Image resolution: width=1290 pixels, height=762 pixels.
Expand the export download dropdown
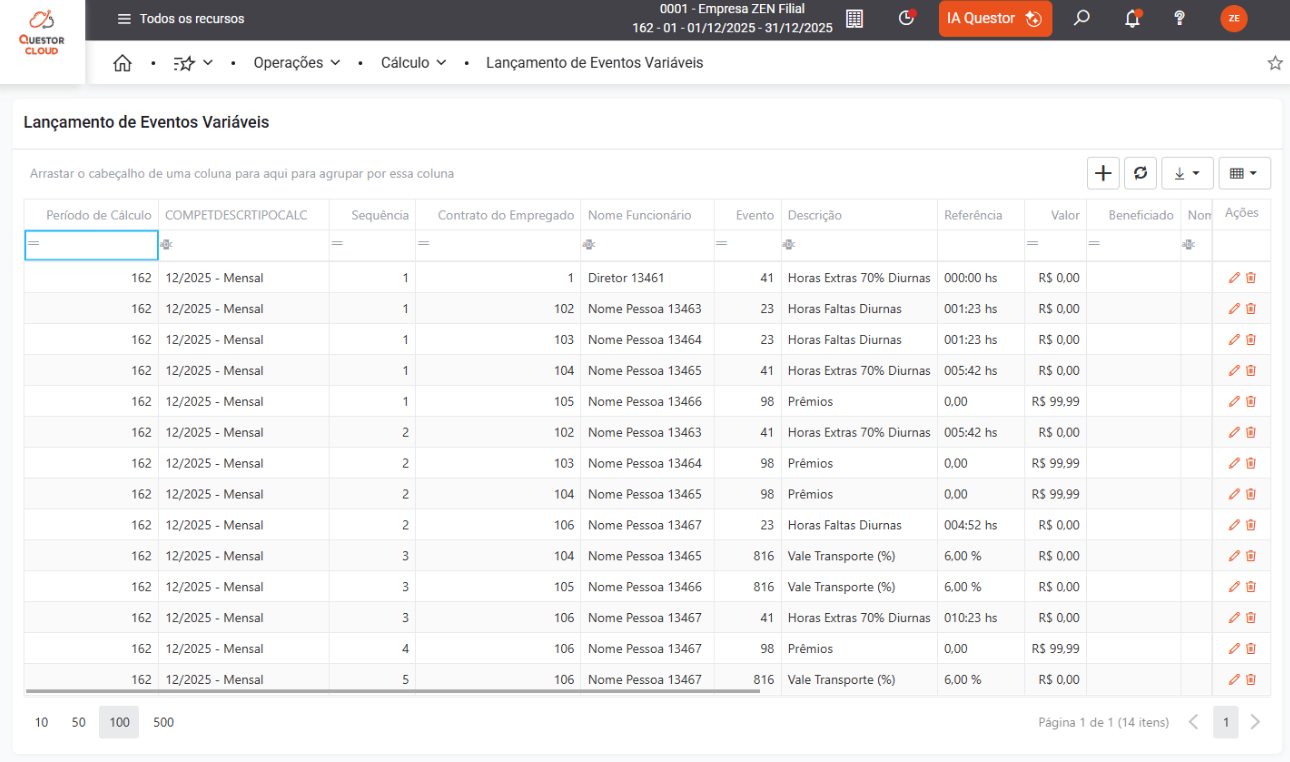click(x=1187, y=173)
